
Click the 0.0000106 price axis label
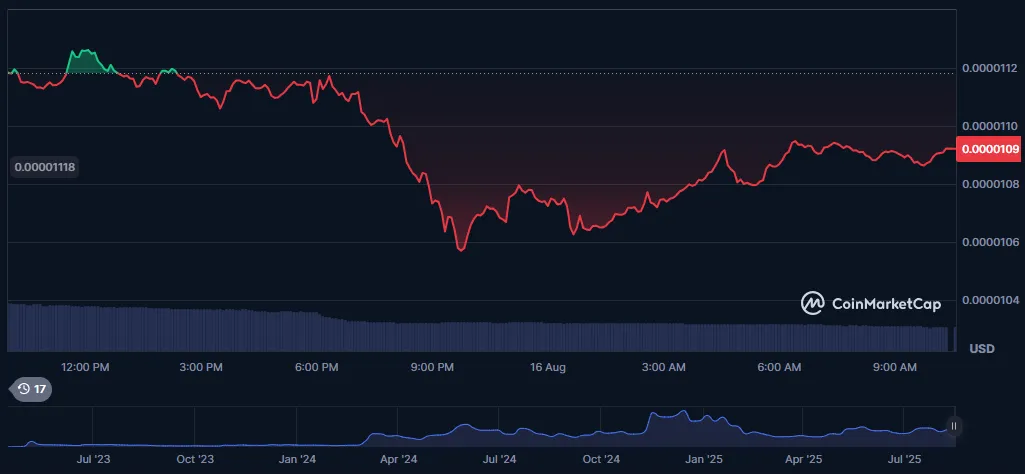coord(989,242)
